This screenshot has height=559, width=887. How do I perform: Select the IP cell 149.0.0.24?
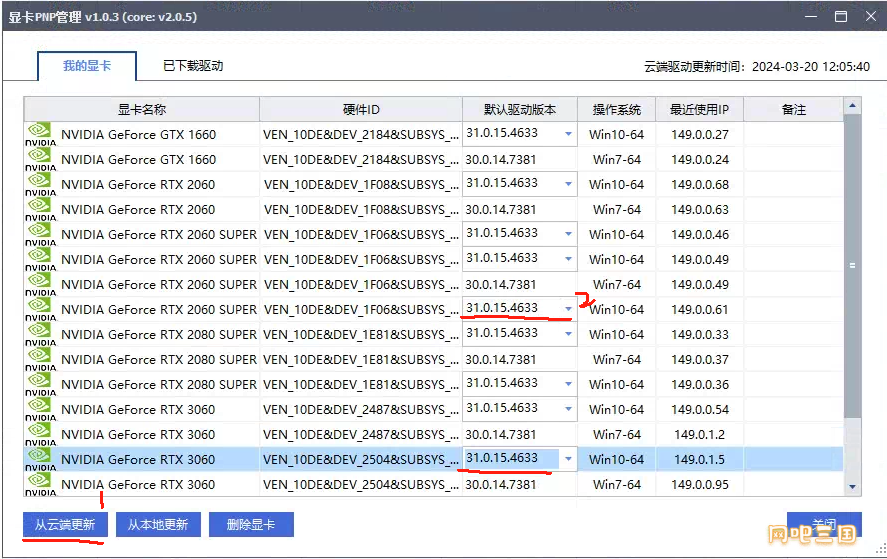700,160
